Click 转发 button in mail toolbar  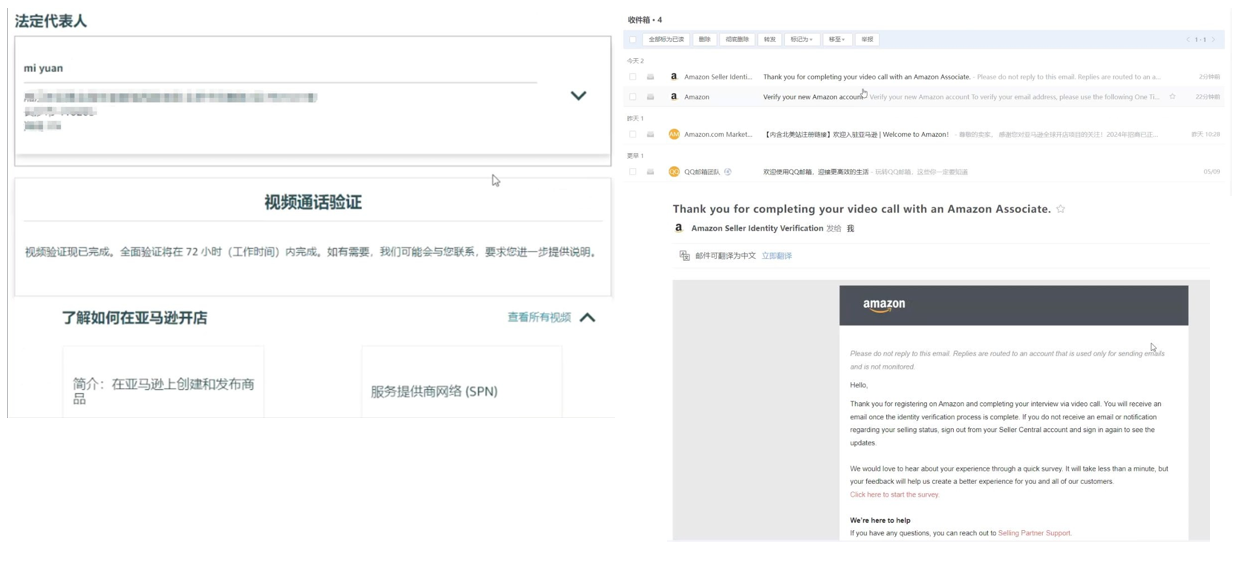click(x=770, y=40)
